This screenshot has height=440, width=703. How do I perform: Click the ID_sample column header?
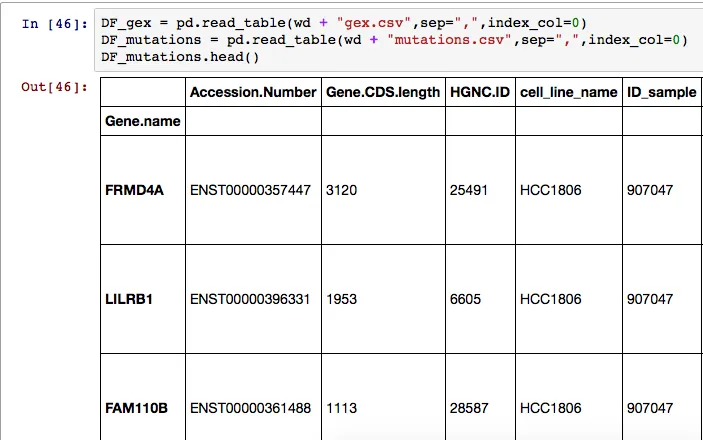[661, 92]
